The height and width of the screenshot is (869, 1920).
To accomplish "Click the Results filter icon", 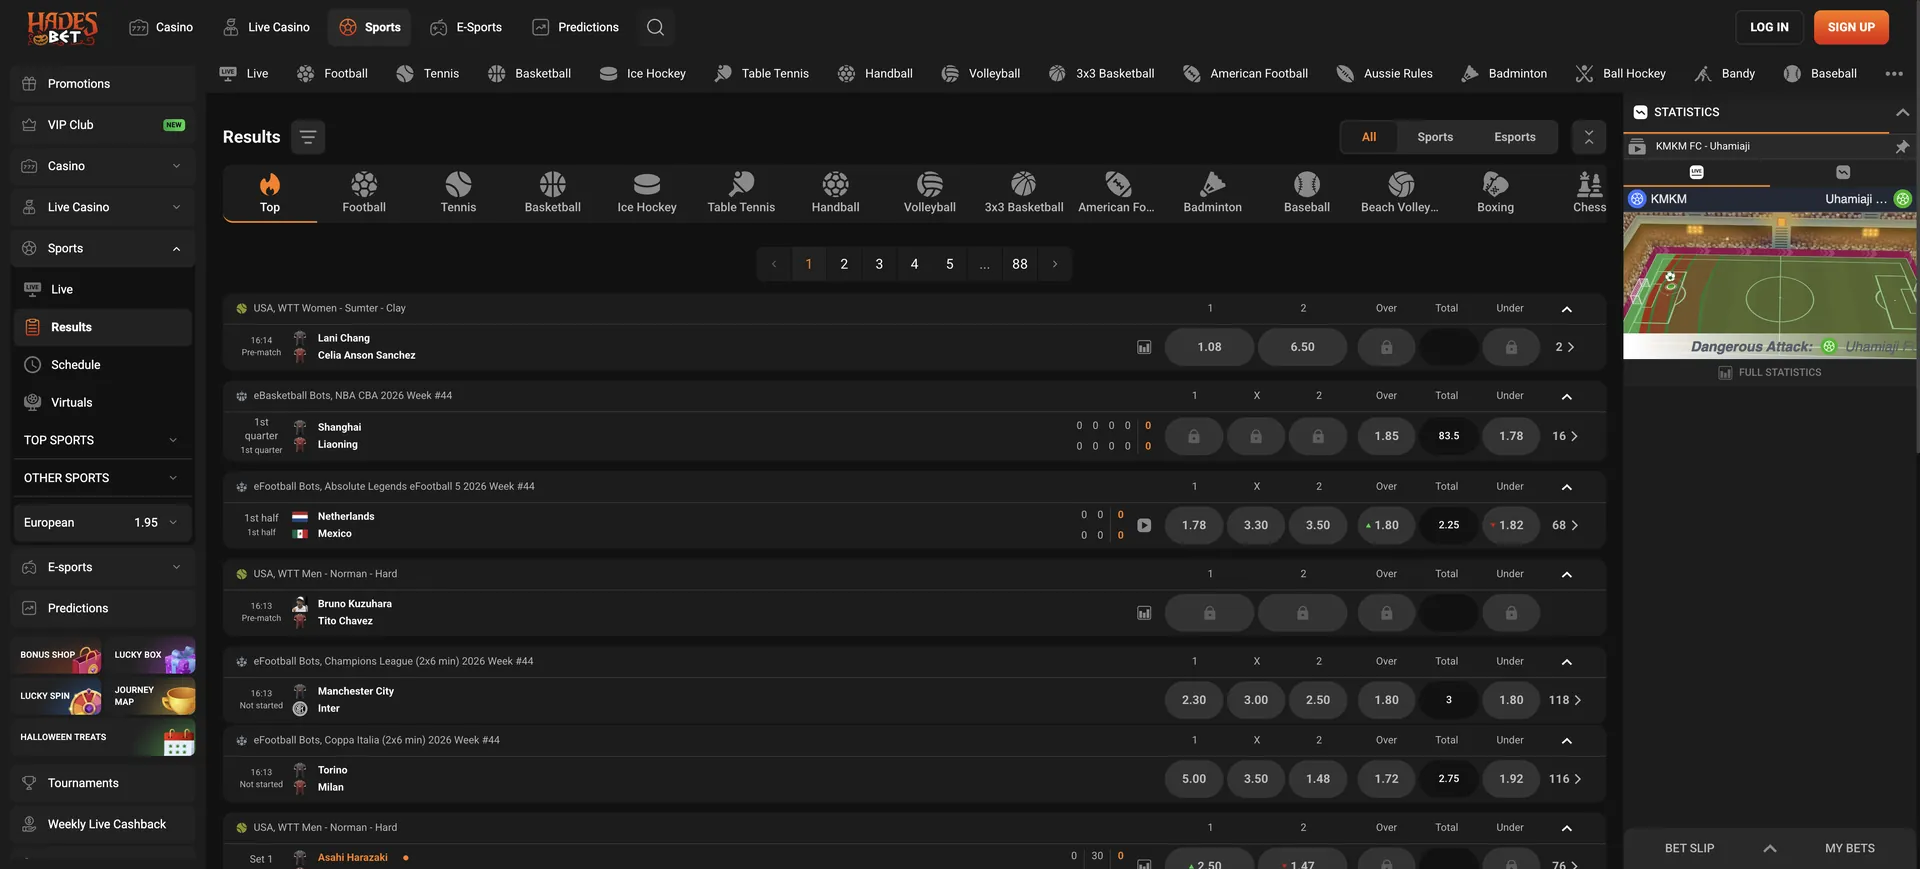I will pos(308,137).
